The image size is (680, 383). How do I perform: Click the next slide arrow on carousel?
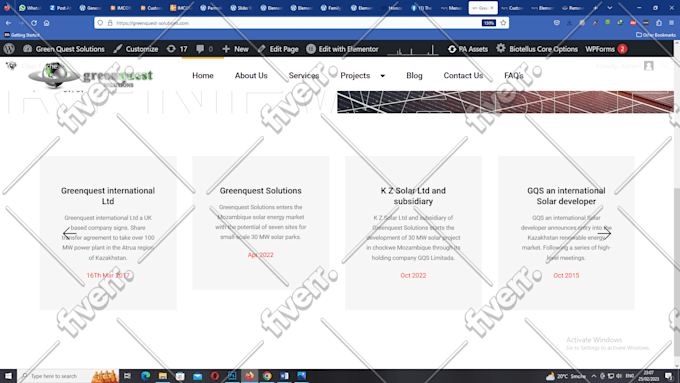point(604,233)
